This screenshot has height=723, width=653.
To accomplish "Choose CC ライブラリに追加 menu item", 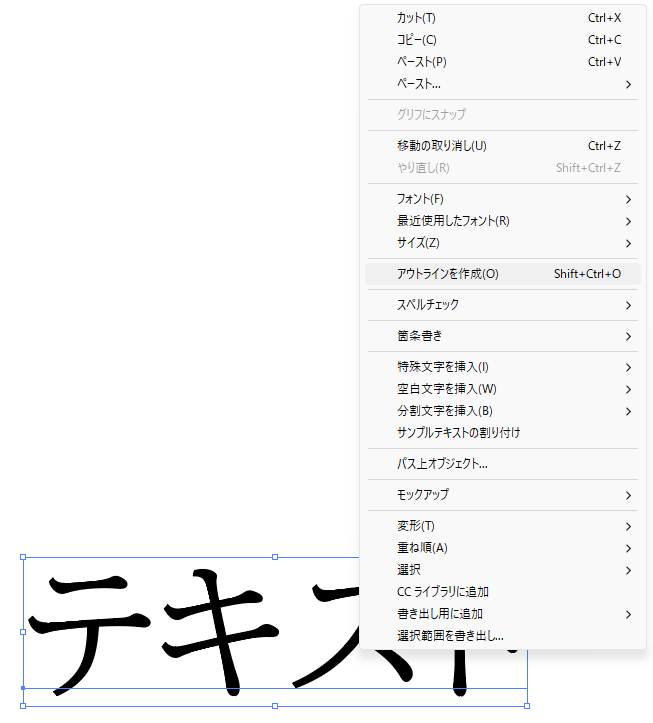I will (x=442, y=592).
